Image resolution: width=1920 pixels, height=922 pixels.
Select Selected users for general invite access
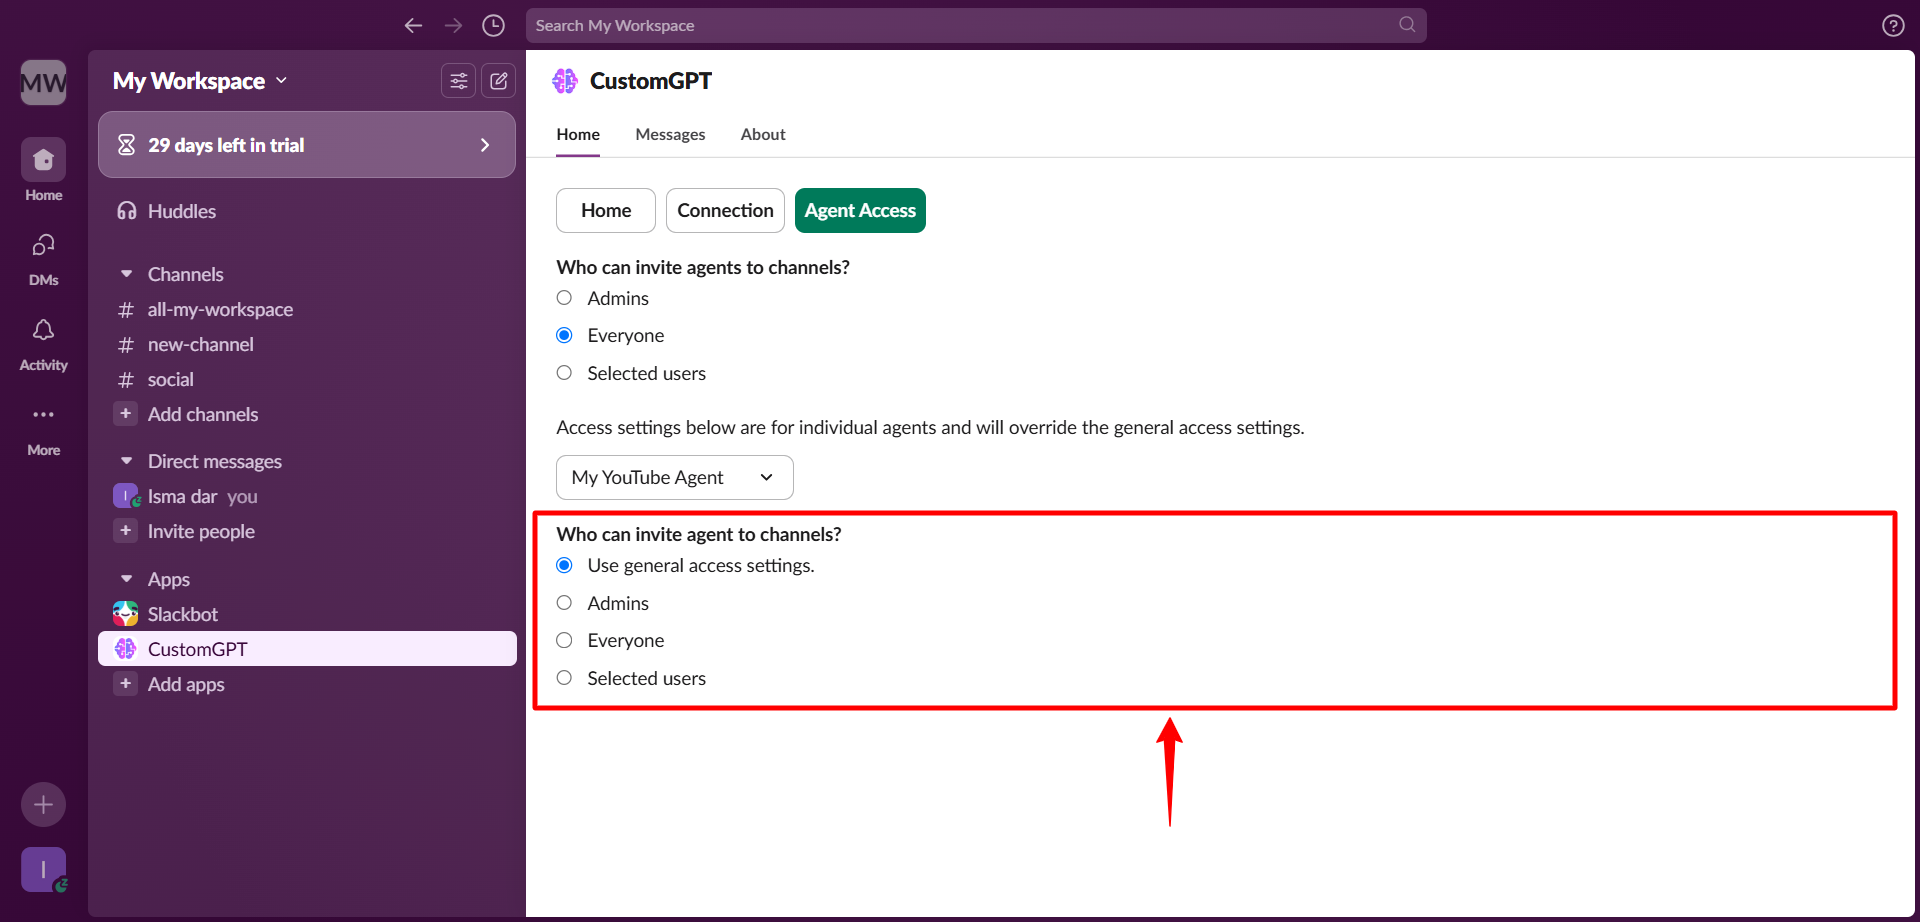click(564, 373)
